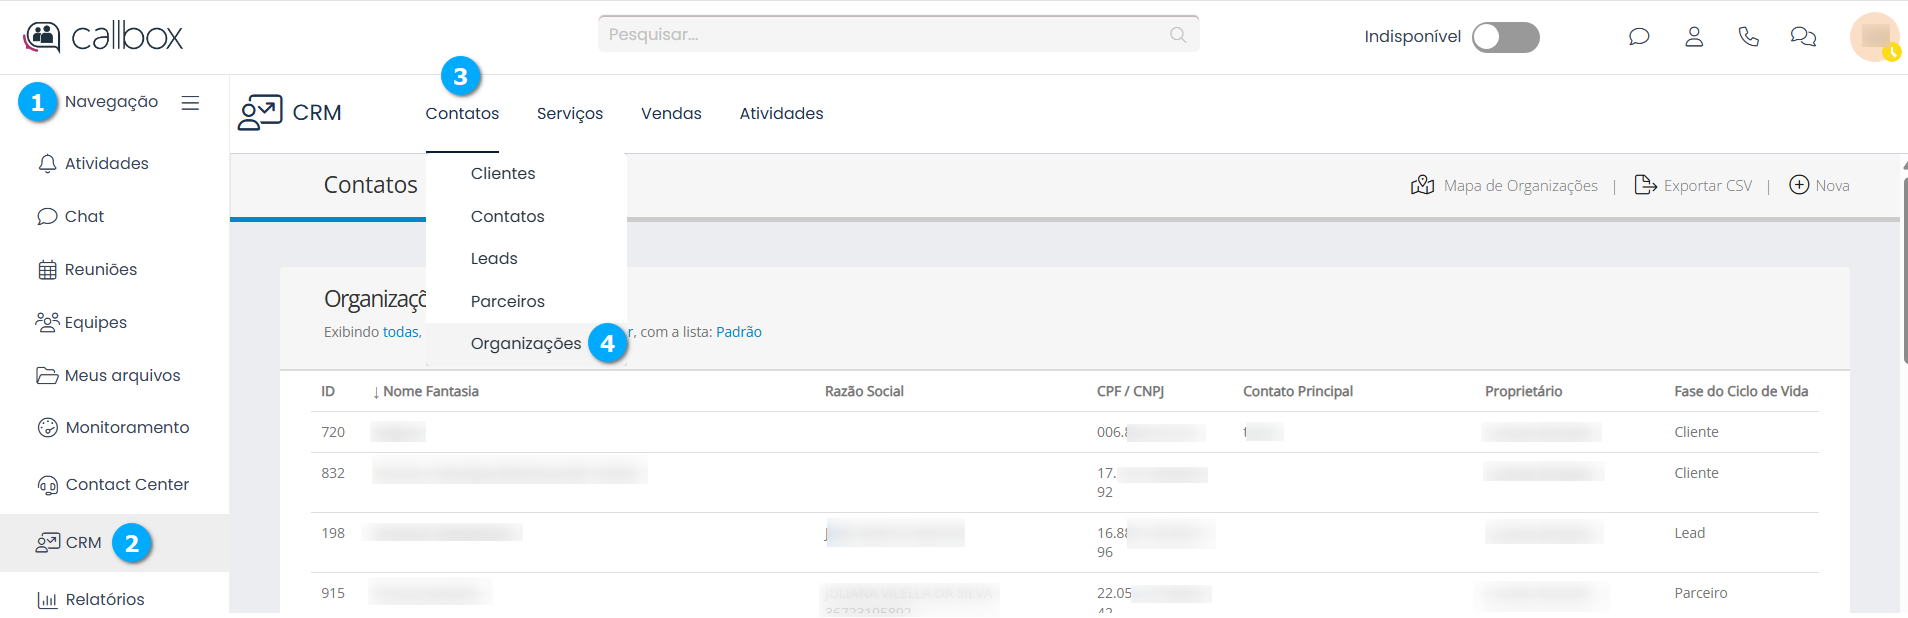Open the user avatar in top right
Image resolution: width=1908 pixels, height=618 pixels.
1874,37
